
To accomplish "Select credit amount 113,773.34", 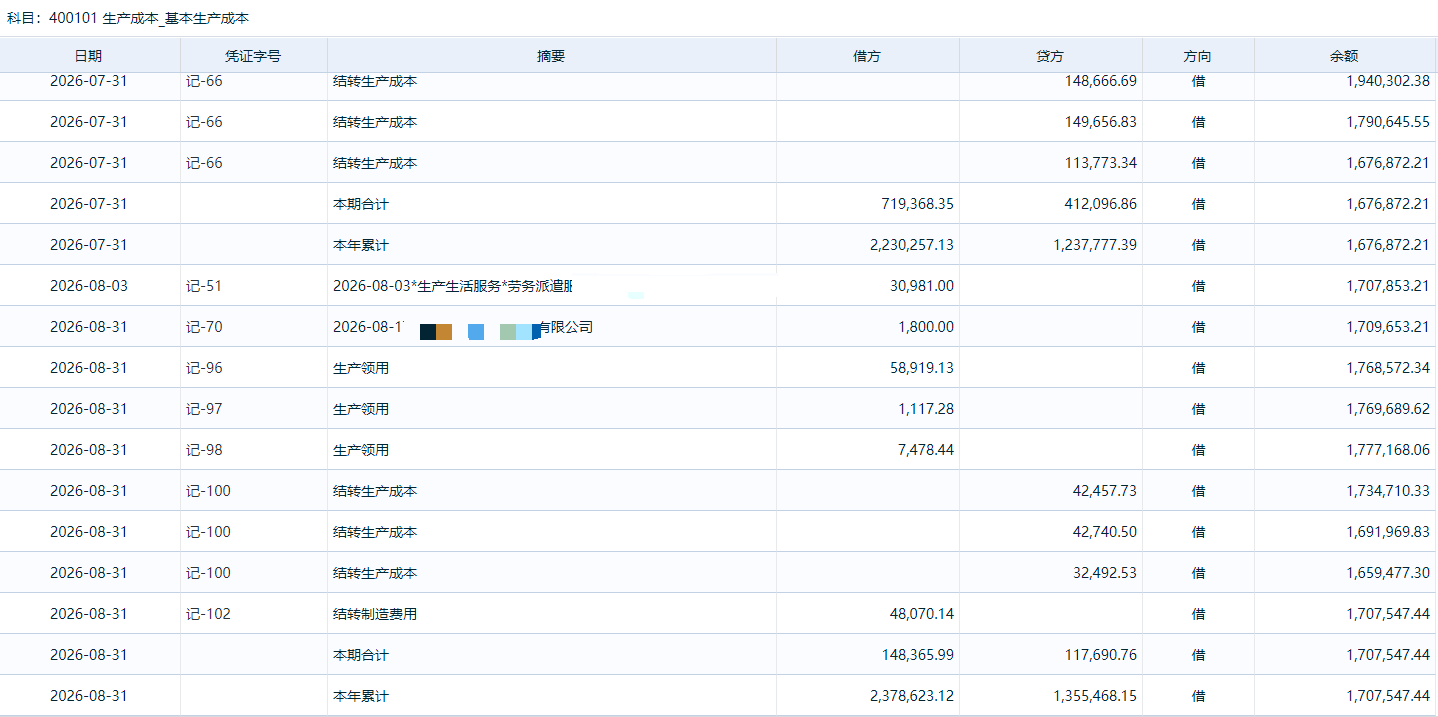I will click(x=1100, y=163).
